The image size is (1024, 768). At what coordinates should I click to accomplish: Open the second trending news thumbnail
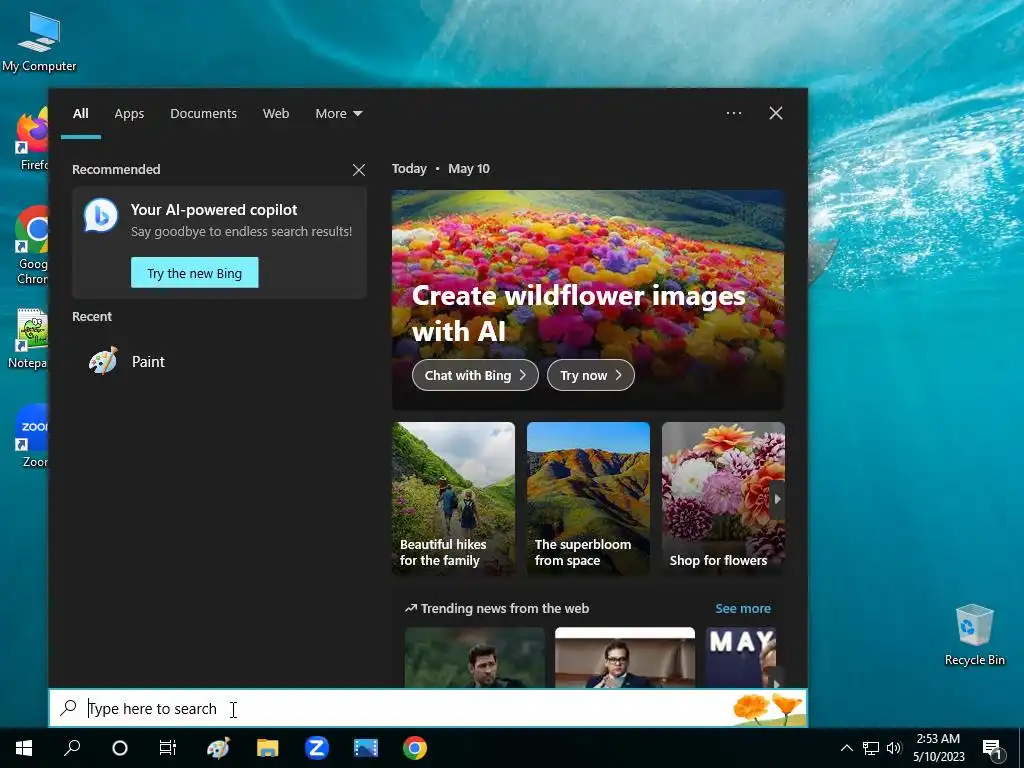pyautogui.click(x=625, y=657)
